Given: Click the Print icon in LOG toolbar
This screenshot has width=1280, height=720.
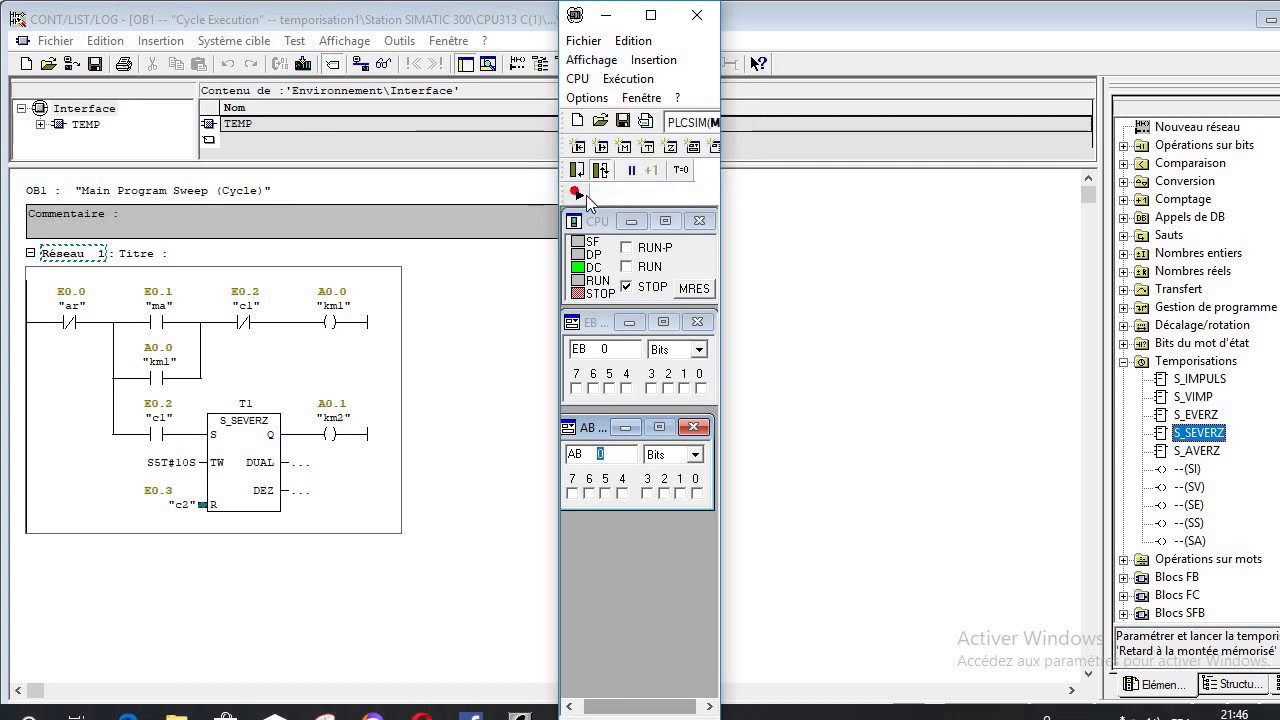Looking at the screenshot, I should coord(124,64).
